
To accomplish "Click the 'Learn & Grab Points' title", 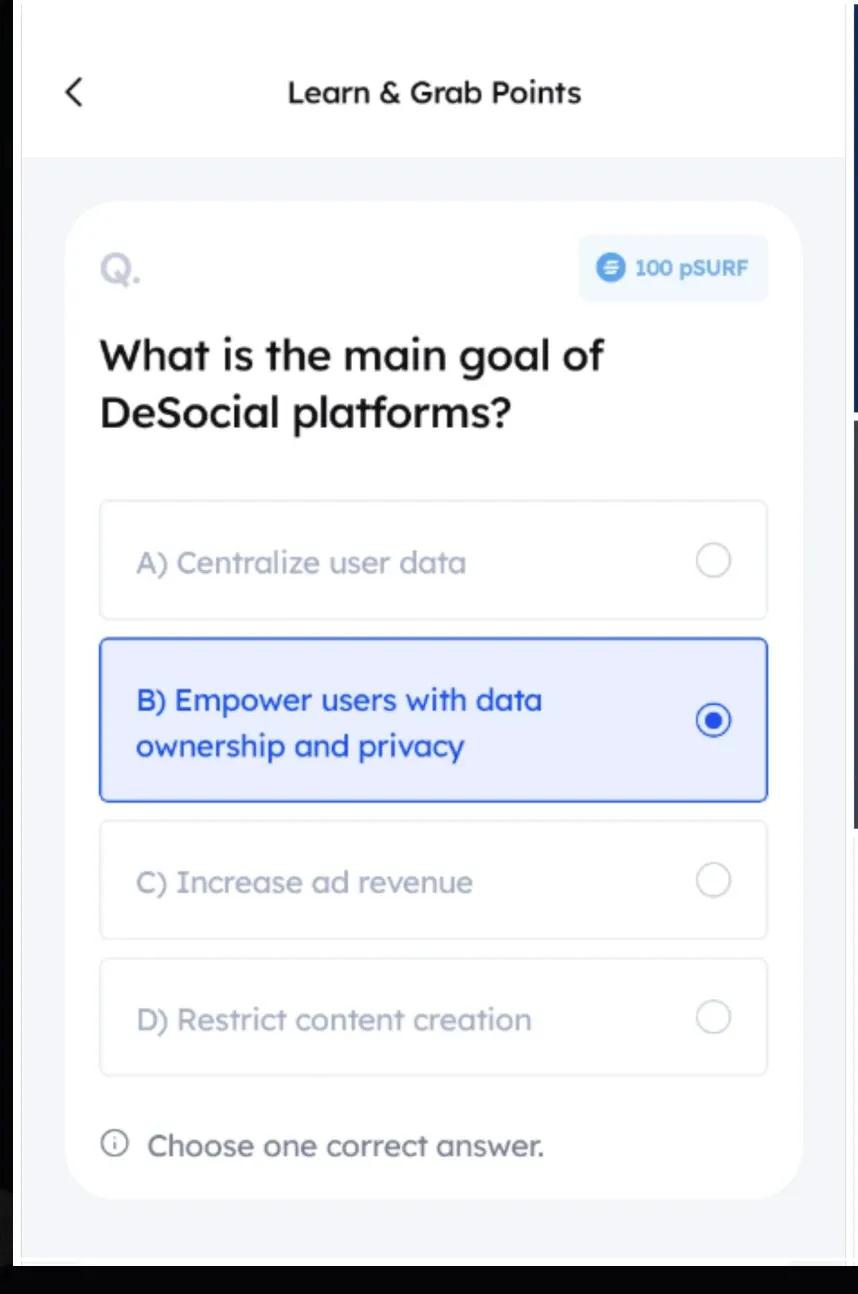I will coord(433,92).
